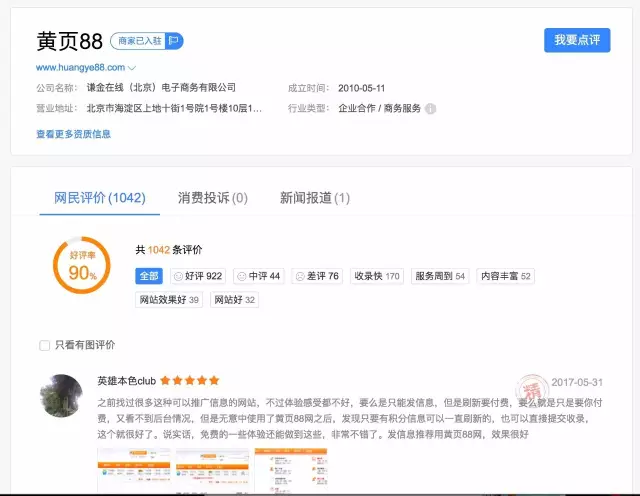Click the five-star rating of the review

190,381
